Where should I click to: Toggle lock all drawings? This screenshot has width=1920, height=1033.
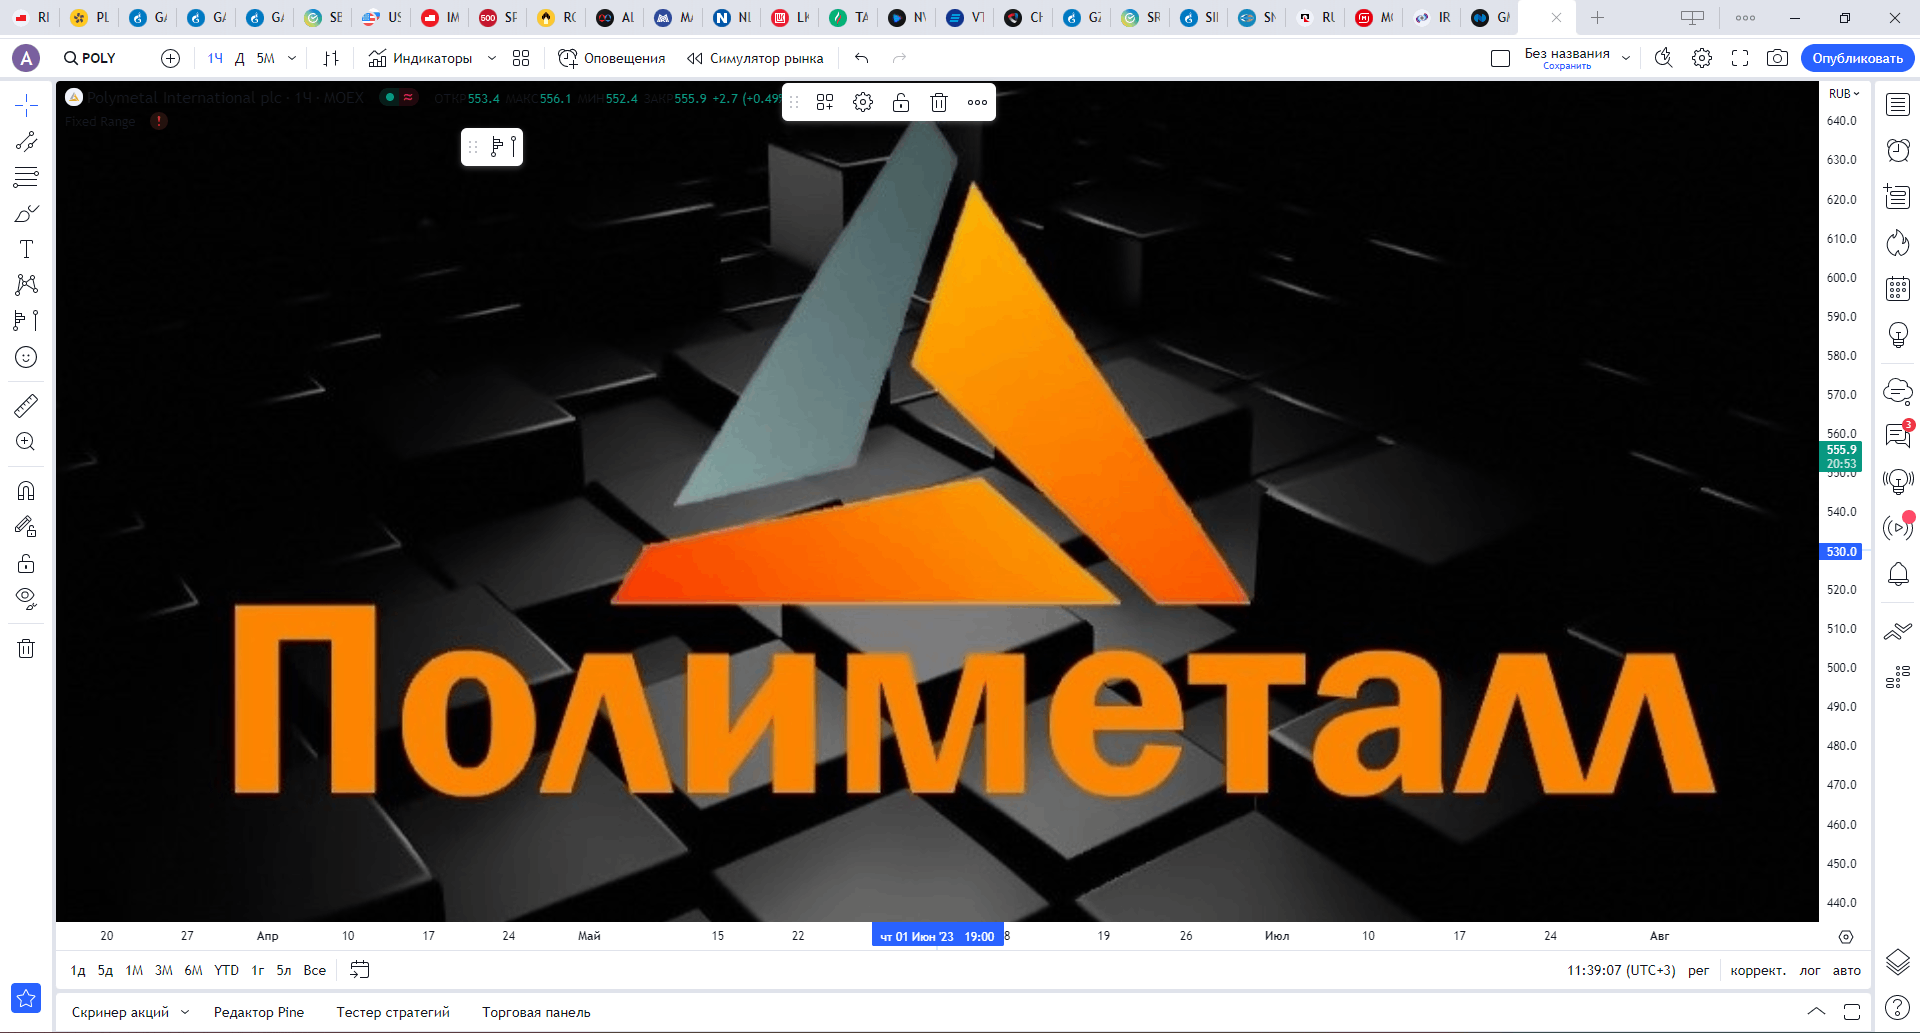tap(26, 563)
